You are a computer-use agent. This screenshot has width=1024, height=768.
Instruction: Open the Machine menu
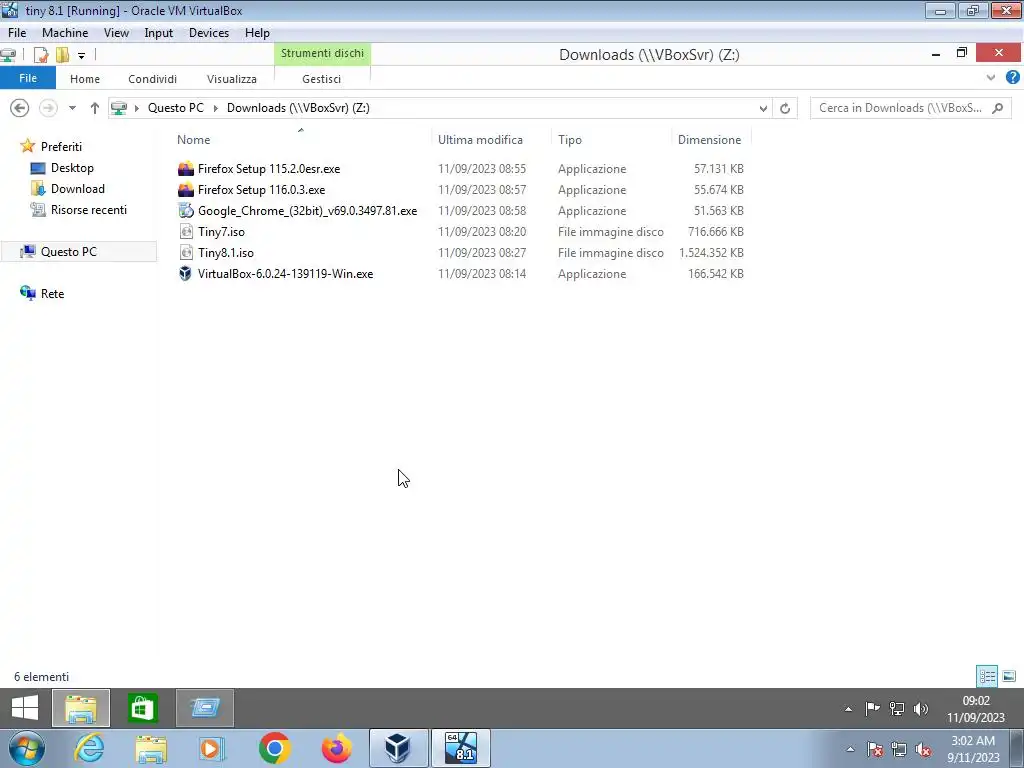[65, 33]
